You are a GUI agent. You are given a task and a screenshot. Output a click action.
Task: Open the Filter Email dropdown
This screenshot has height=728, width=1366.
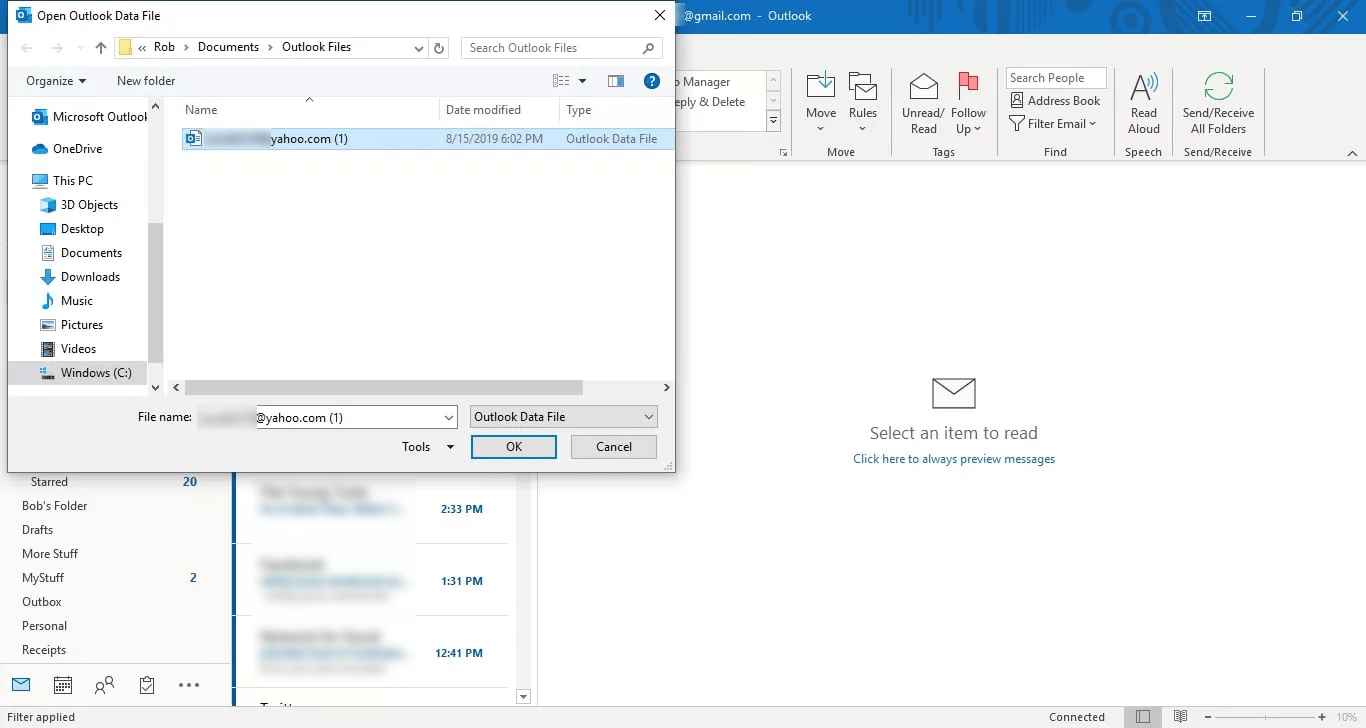(x=1053, y=124)
